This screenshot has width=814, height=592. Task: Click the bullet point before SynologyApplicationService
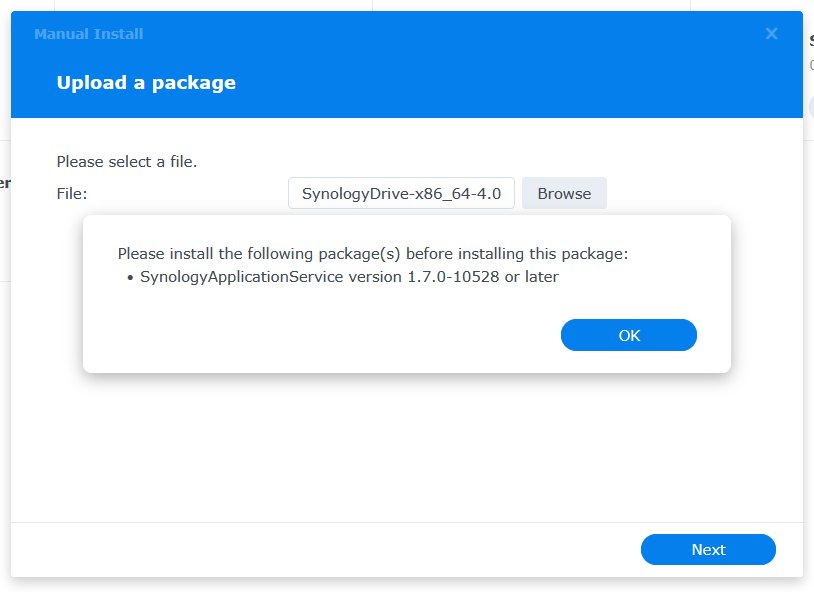(x=131, y=277)
